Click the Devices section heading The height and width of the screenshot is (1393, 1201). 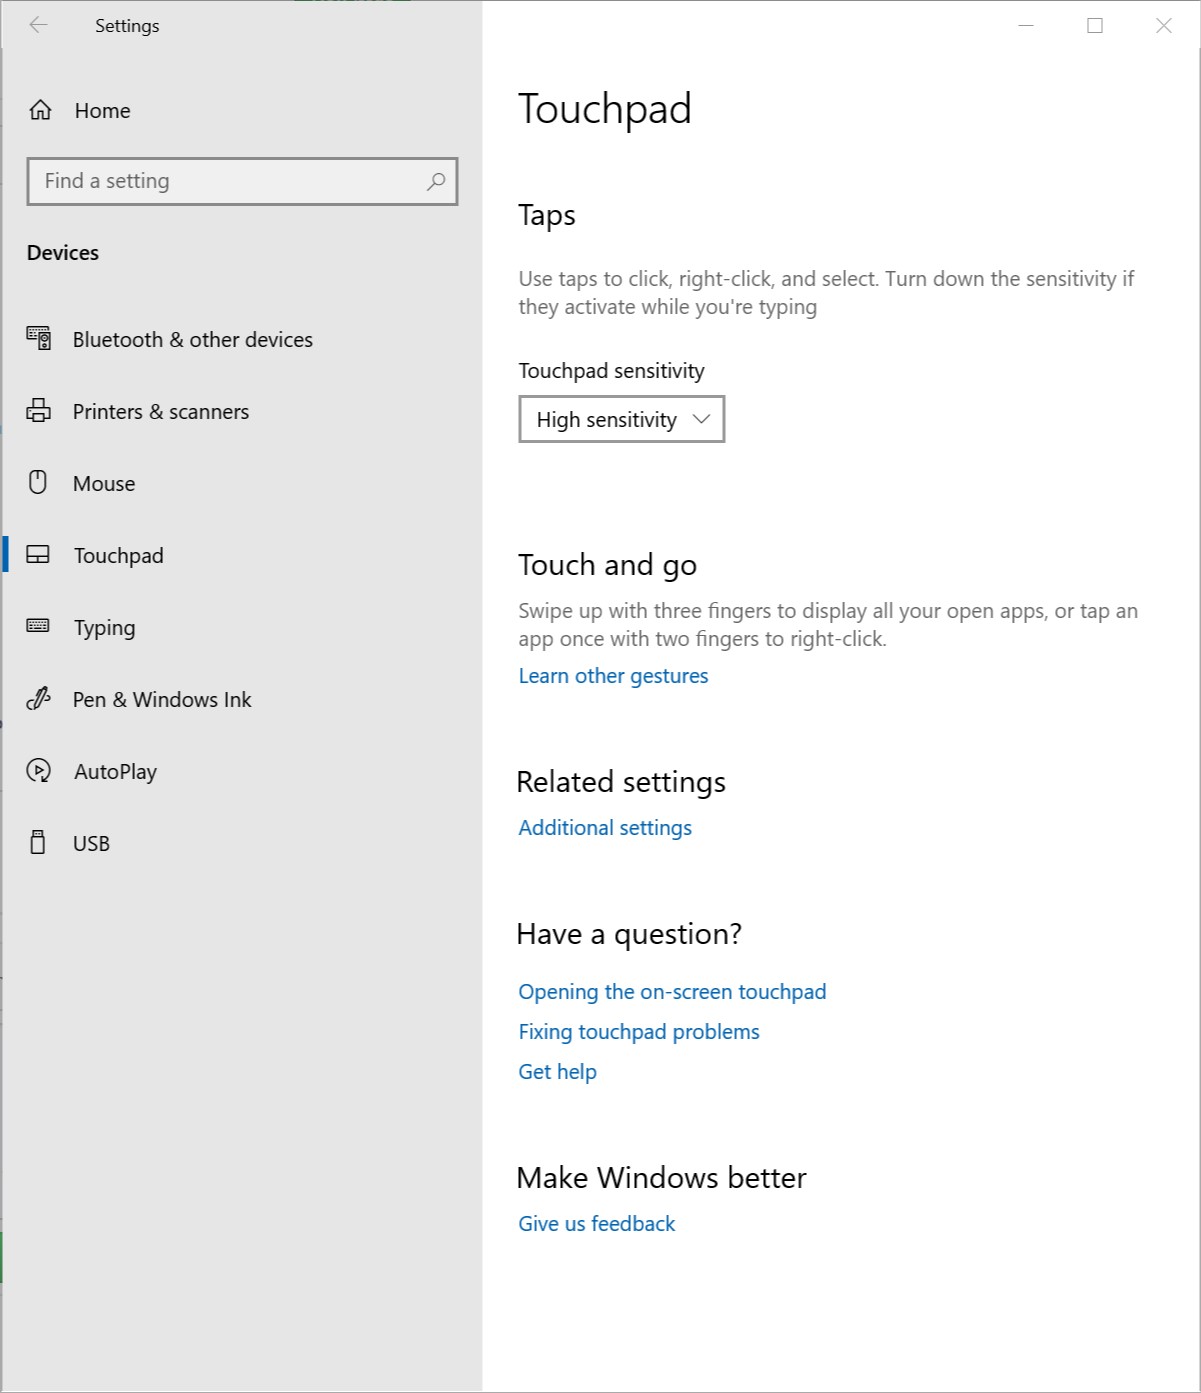(x=63, y=253)
